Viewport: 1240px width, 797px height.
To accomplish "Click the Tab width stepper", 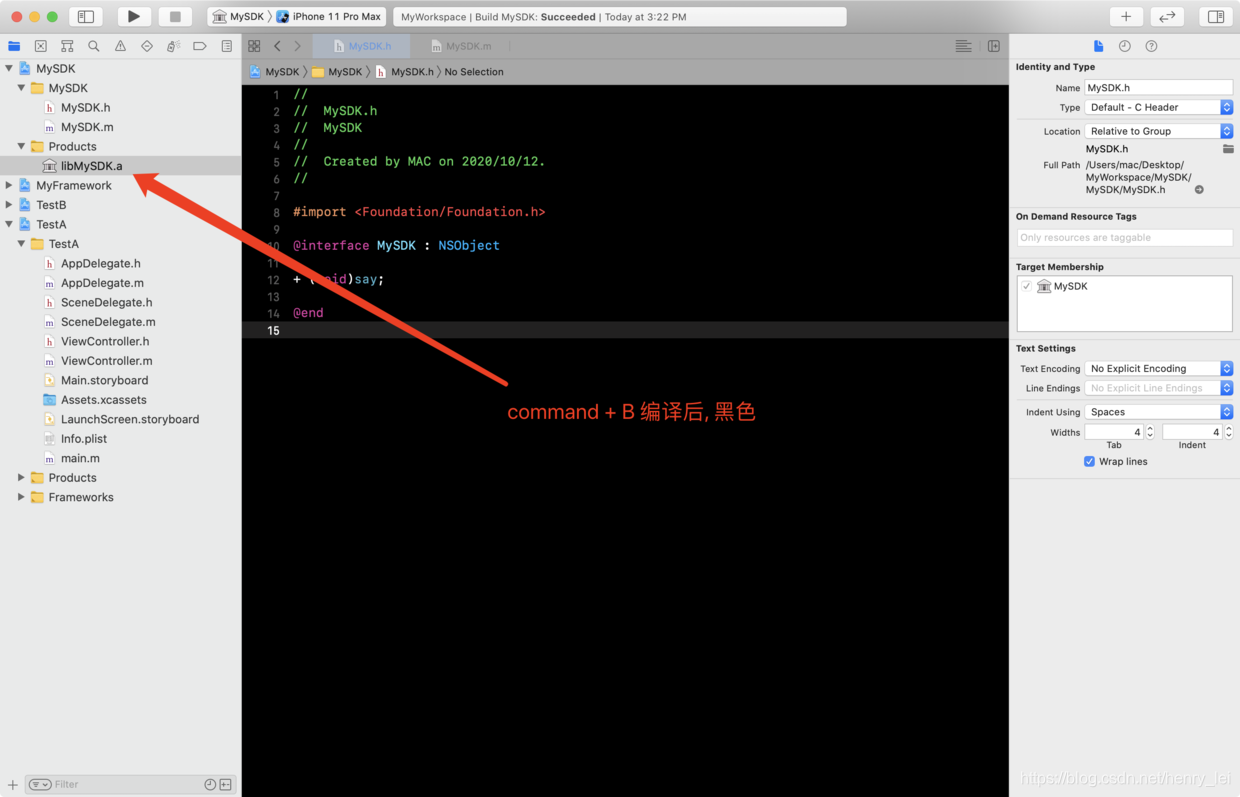I will pos(1150,432).
